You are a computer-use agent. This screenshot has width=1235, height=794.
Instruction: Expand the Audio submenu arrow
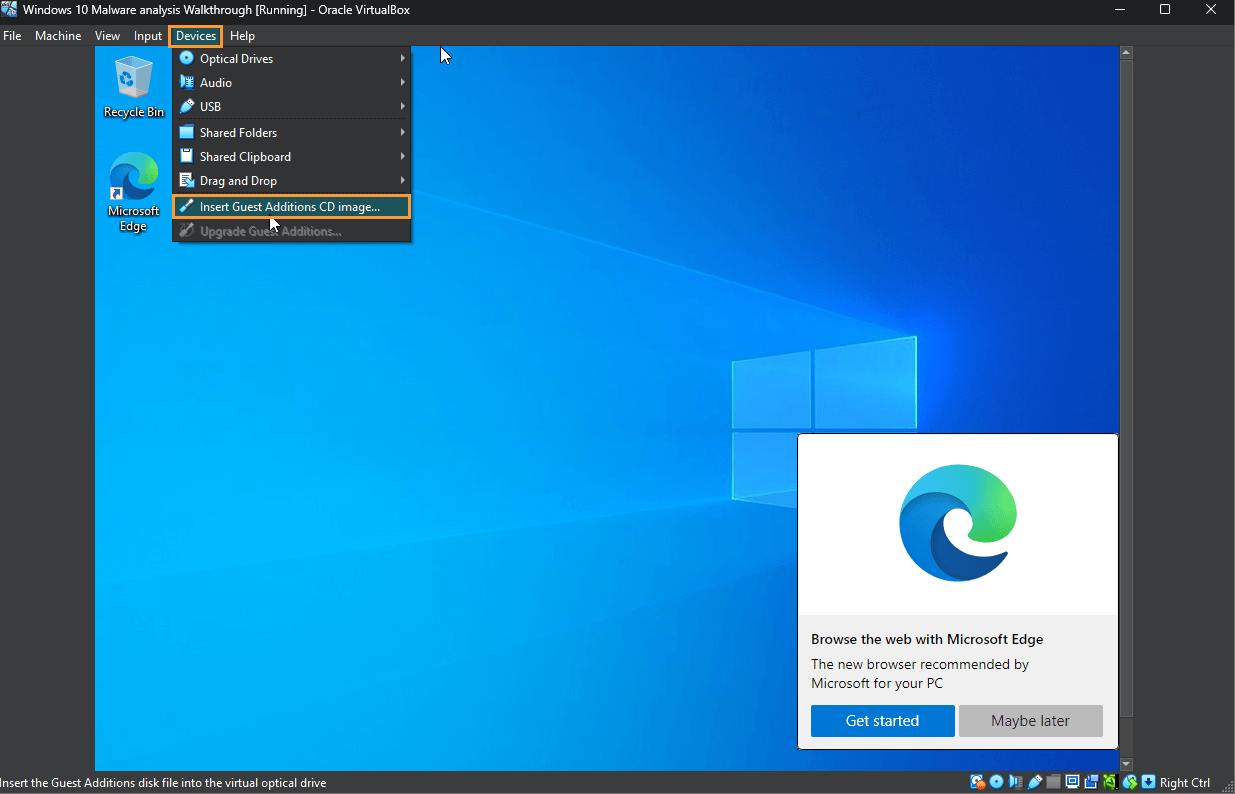click(403, 82)
